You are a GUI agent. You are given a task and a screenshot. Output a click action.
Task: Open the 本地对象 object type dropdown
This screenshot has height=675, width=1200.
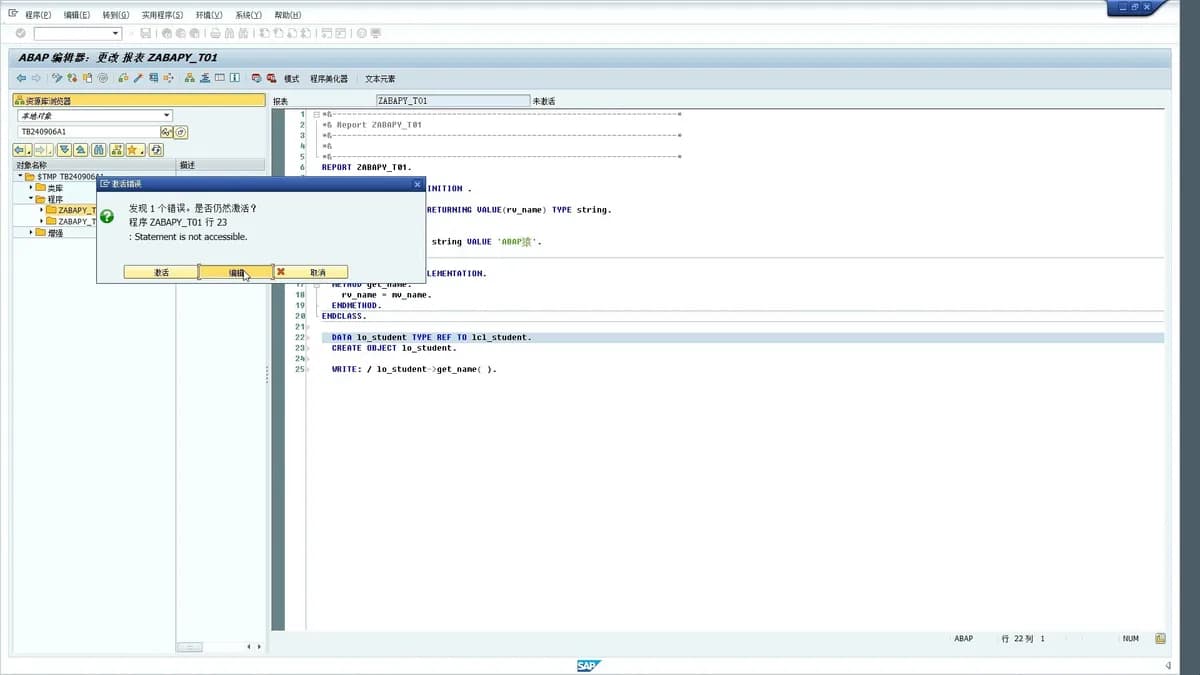(167, 116)
